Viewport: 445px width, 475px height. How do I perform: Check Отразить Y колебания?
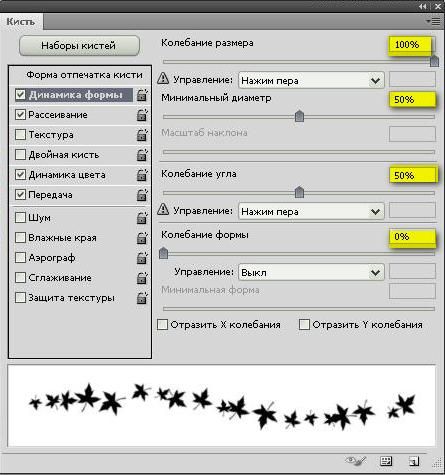tap(304, 324)
